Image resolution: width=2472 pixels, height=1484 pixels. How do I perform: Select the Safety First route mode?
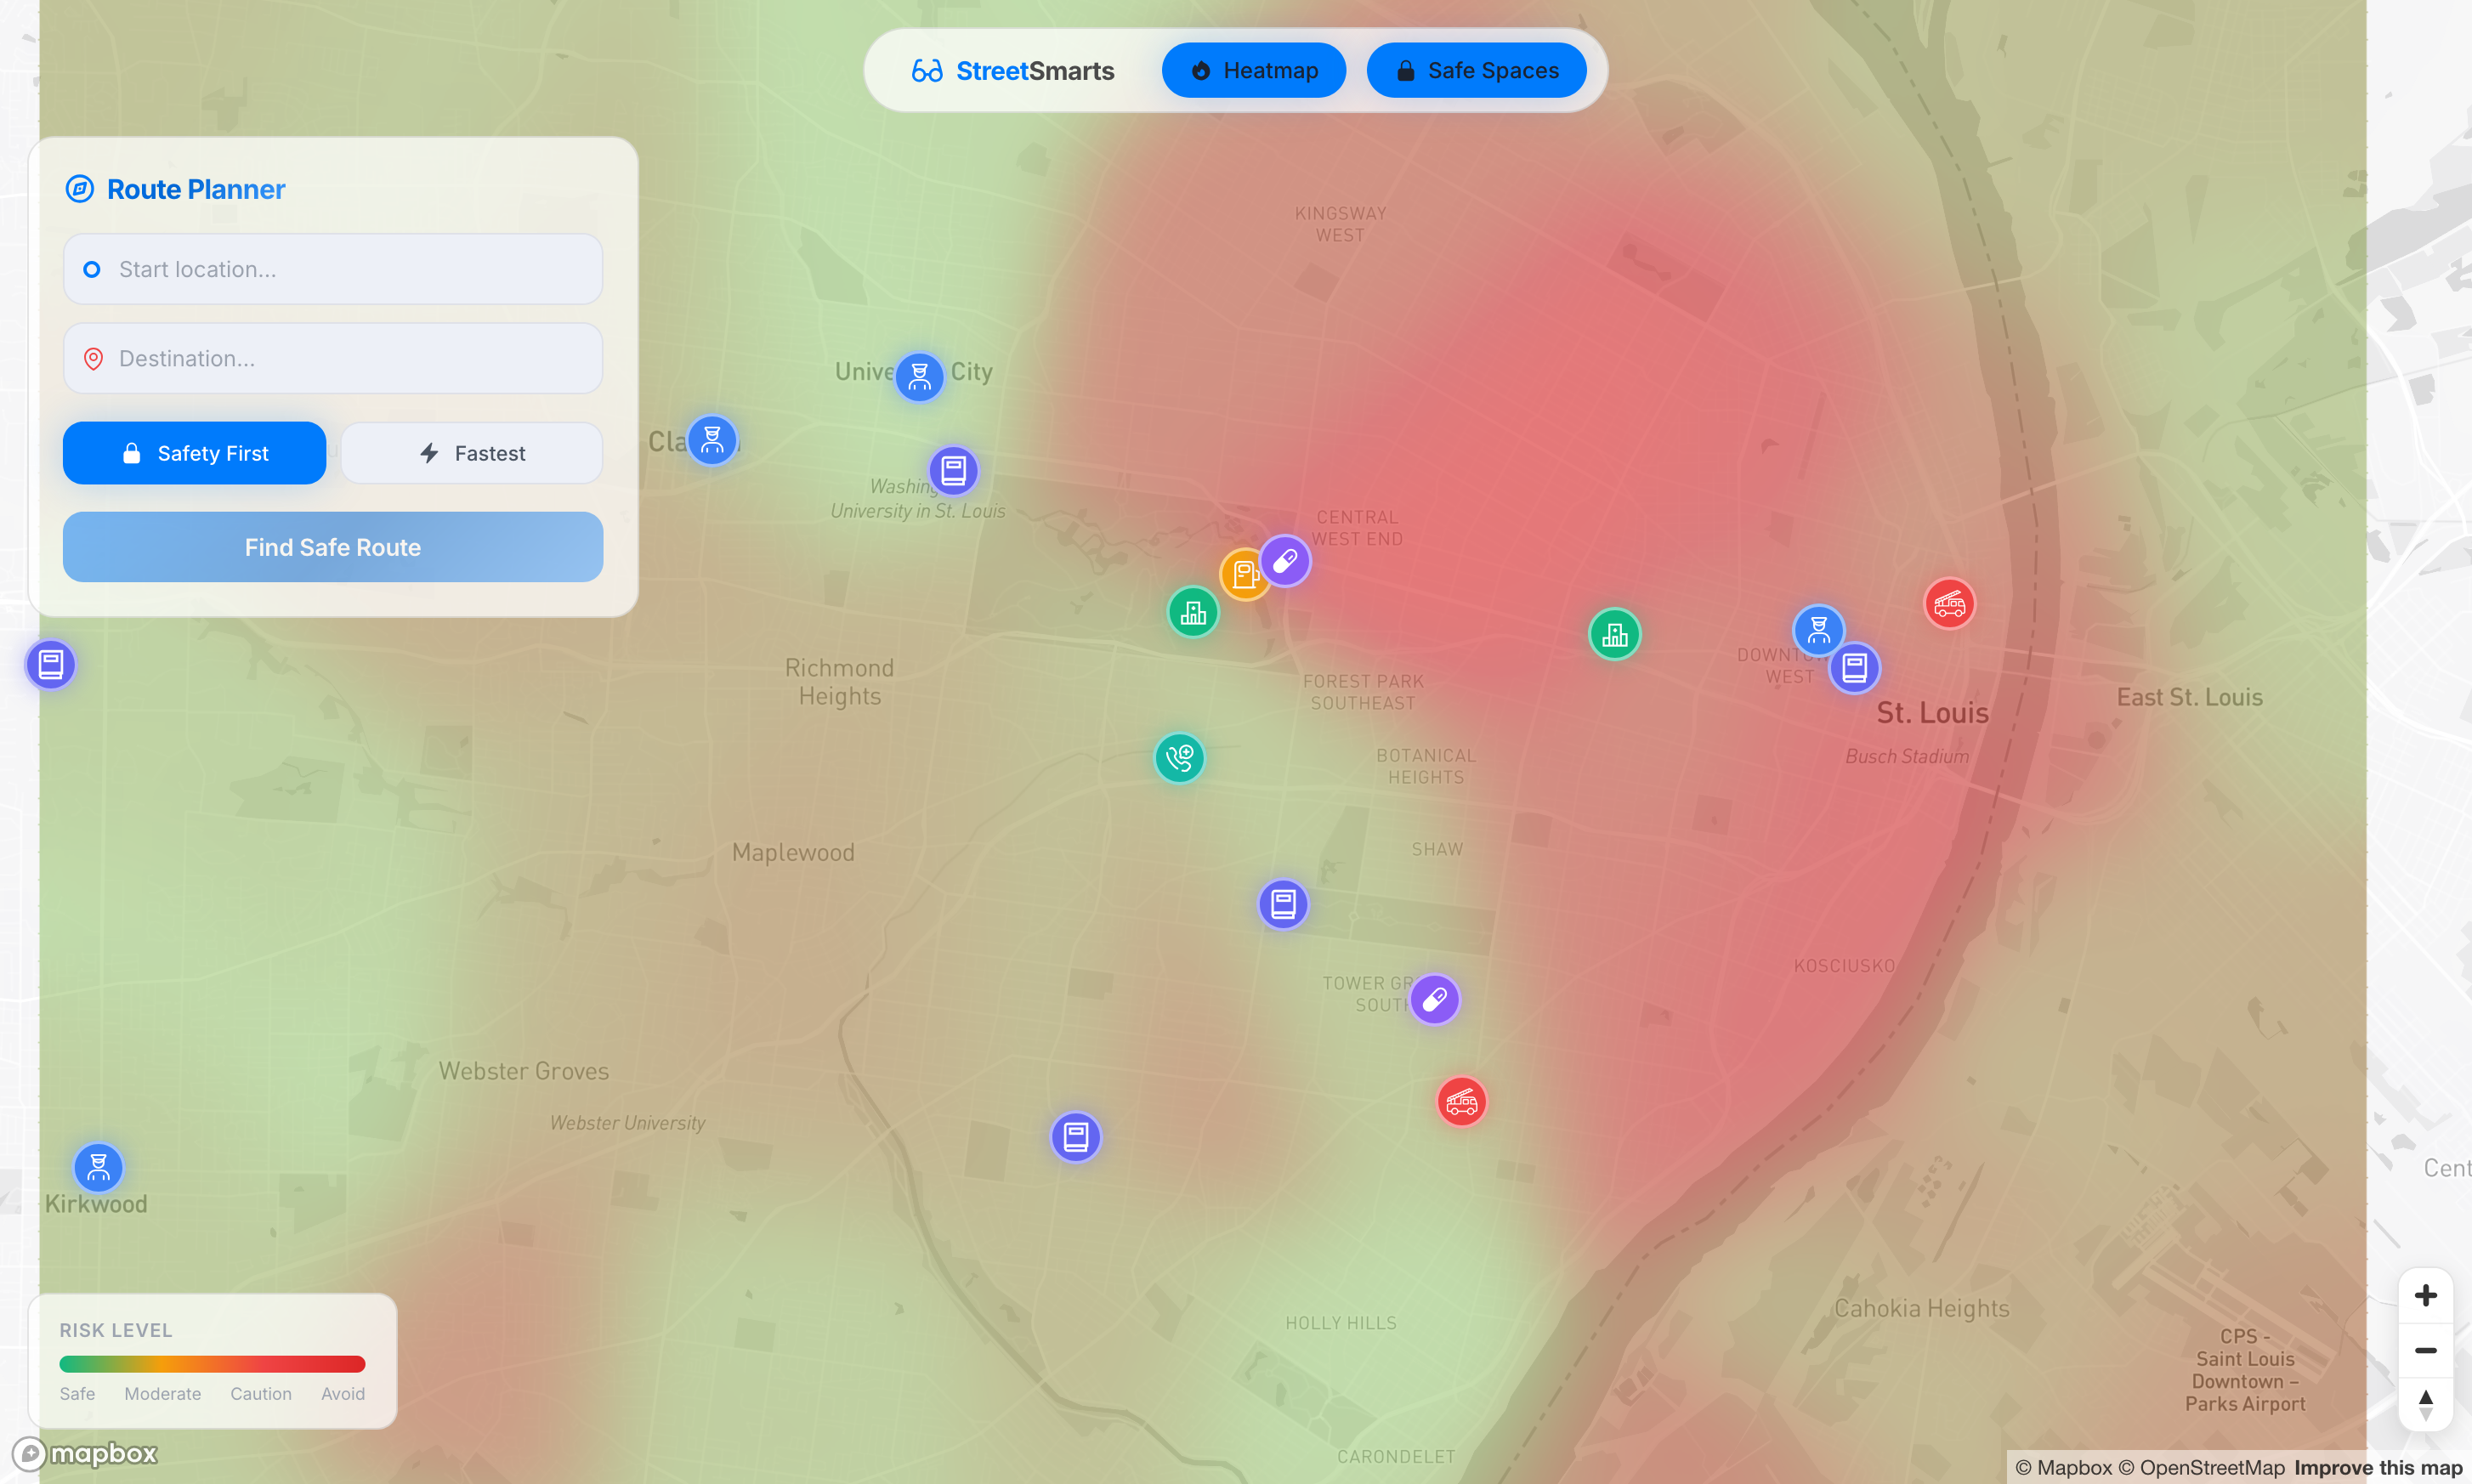[x=194, y=453]
